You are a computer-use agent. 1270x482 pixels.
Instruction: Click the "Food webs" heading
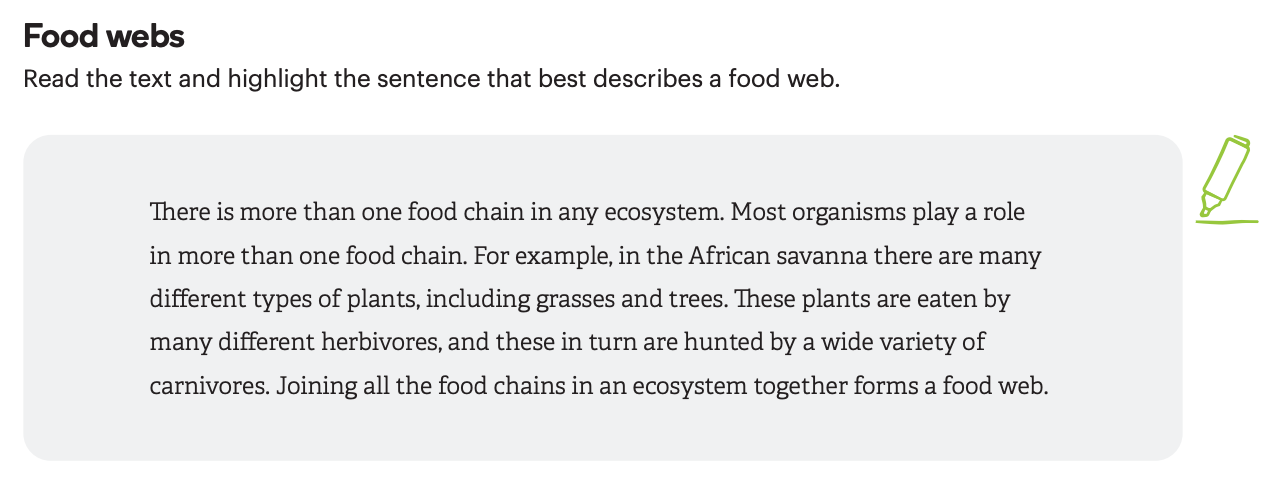(104, 37)
